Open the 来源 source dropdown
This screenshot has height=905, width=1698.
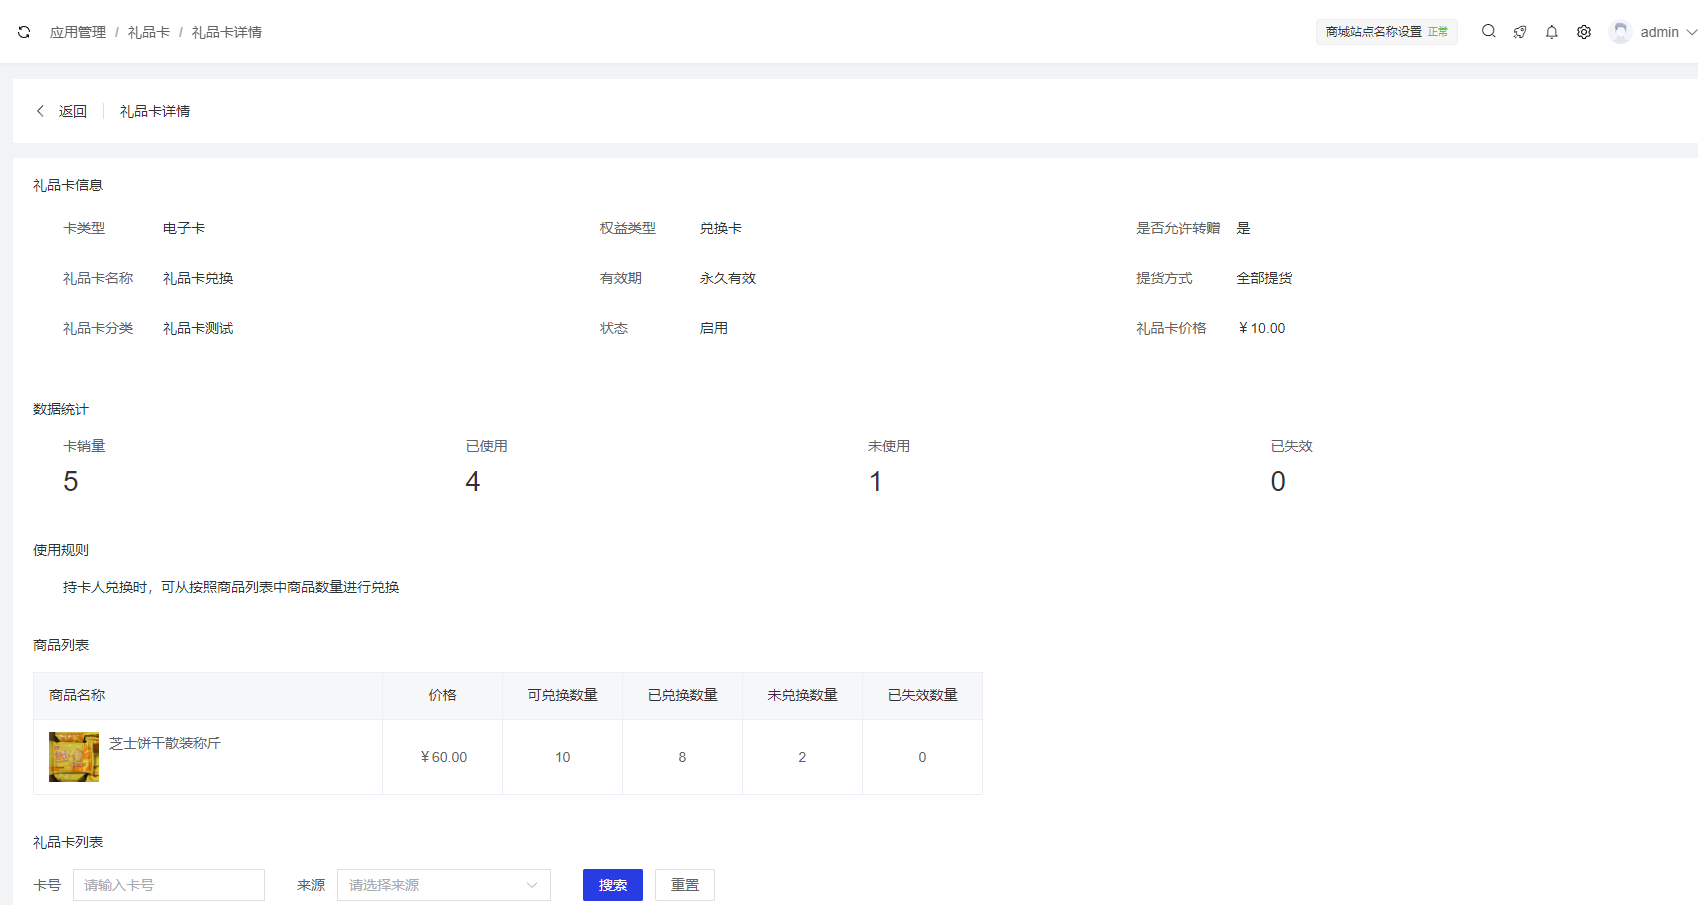pyautogui.click(x=443, y=885)
